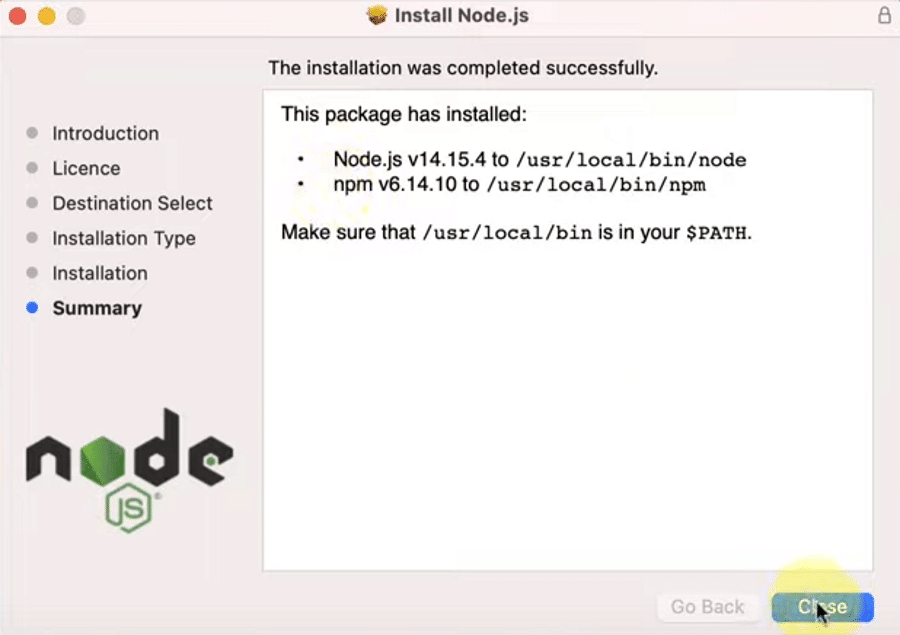The image size is (900, 635).
Task: Select the Summary step
Action: click(x=97, y=308)
